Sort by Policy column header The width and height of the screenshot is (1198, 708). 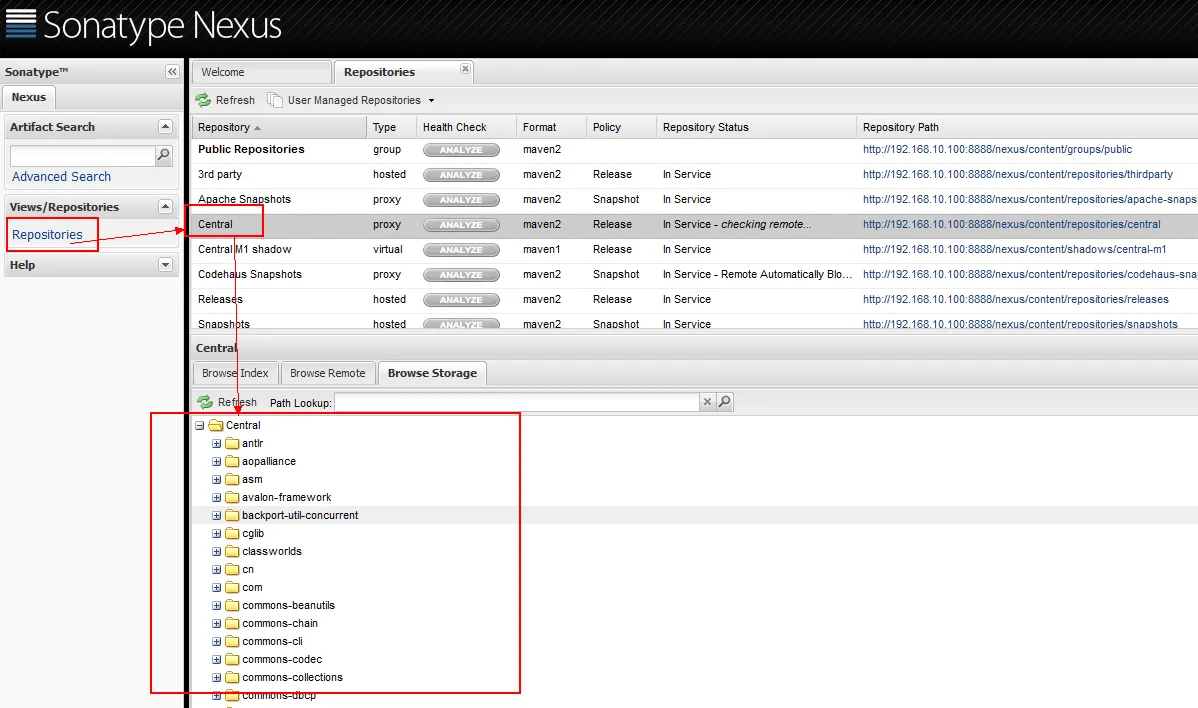621,127
